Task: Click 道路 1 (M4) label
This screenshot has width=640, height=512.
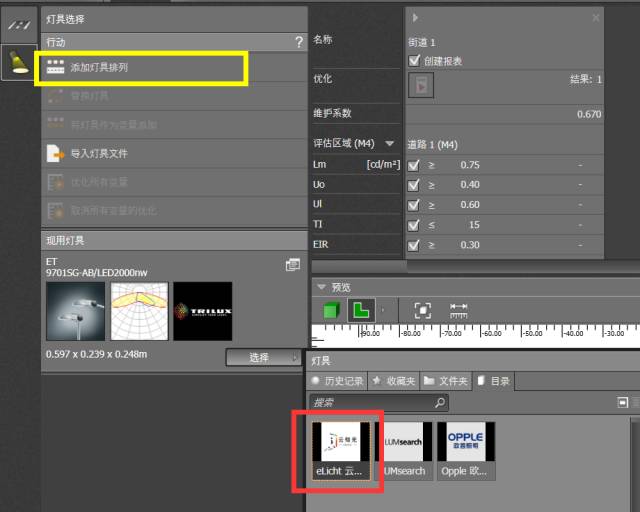Action: coord(433,145)
